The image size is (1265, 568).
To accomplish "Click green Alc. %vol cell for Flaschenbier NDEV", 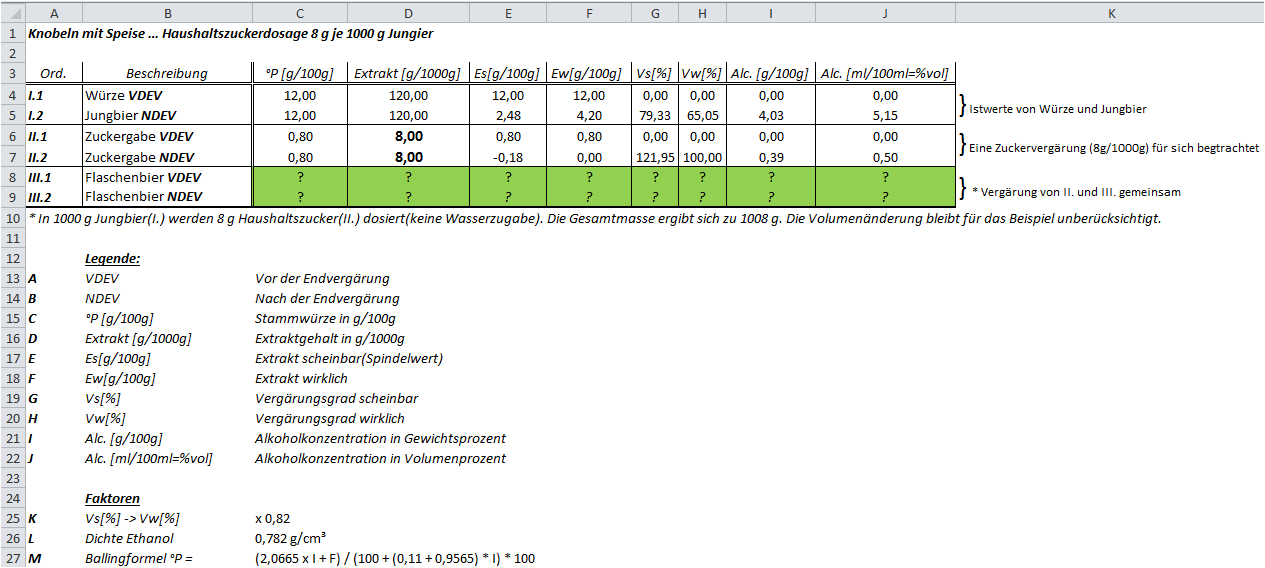I will [x=885, y=197].
